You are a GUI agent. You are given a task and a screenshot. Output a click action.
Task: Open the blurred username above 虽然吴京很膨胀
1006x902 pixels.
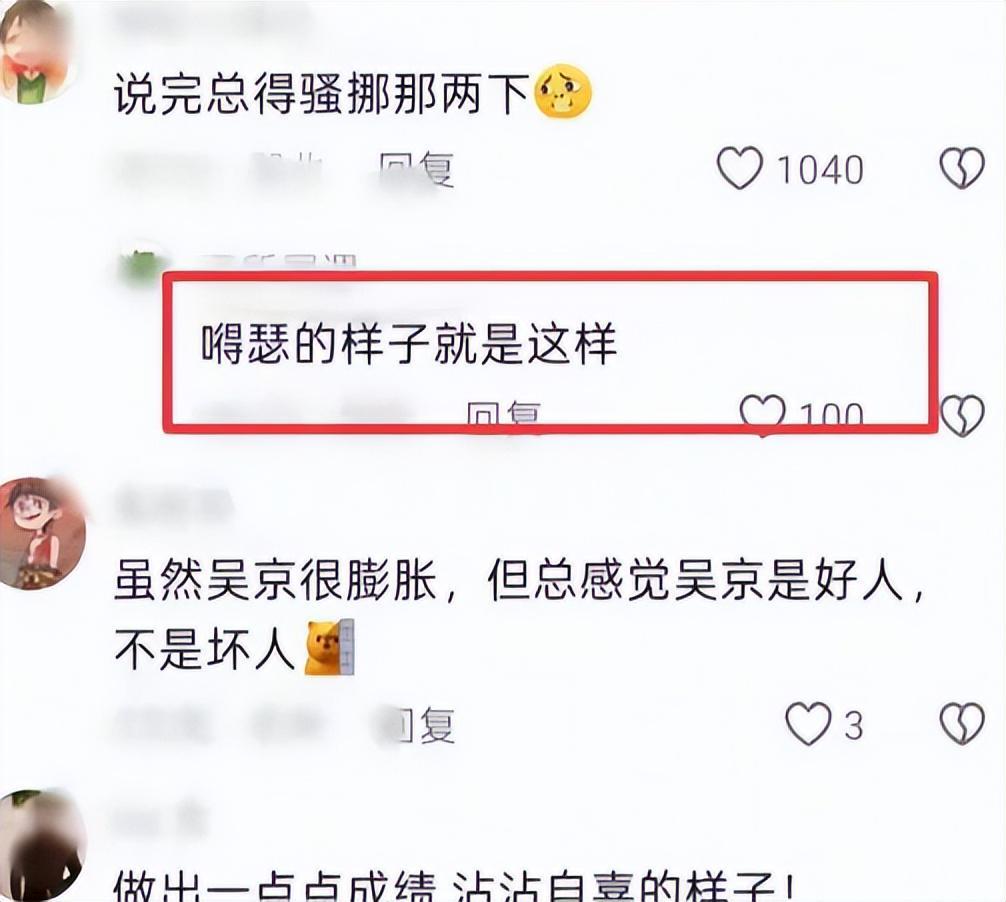(x=175, y=506)
